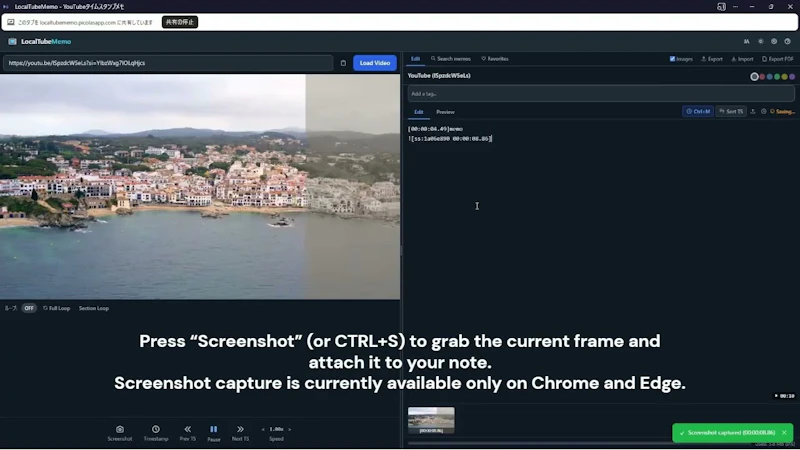Image resolution: width=800 pixels, height=450 pixels.
Task: Click the paste icon beside the URL field
Action: pyautogui.click(x=343, y=63)
